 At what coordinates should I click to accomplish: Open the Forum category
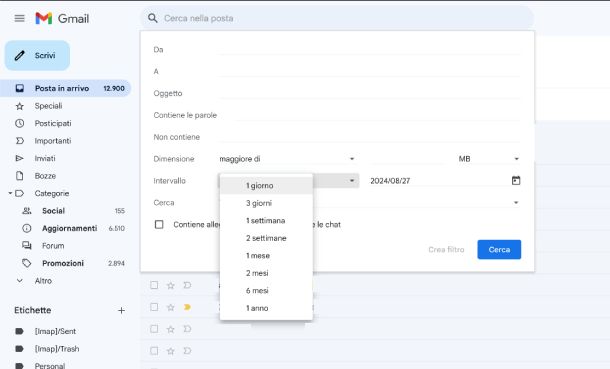53,246
